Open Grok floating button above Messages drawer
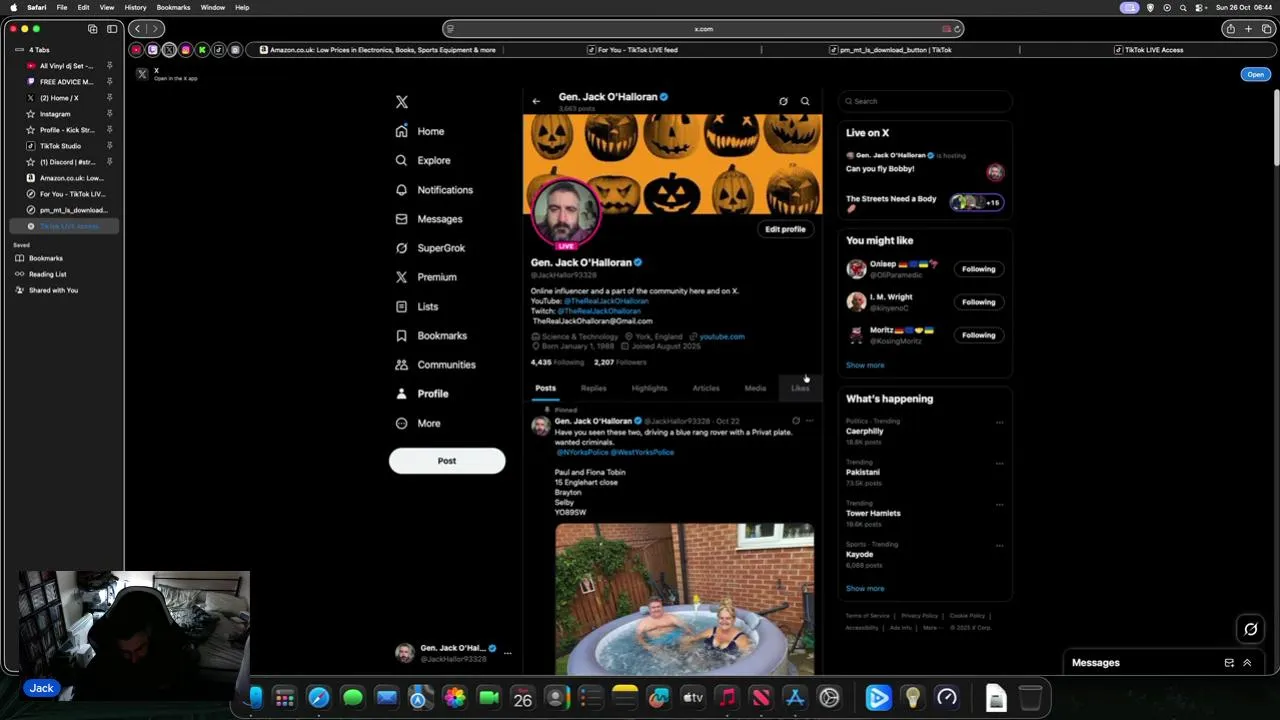Image resolution: width=1280 pixels, height=720 pixels. [1250, 629]
